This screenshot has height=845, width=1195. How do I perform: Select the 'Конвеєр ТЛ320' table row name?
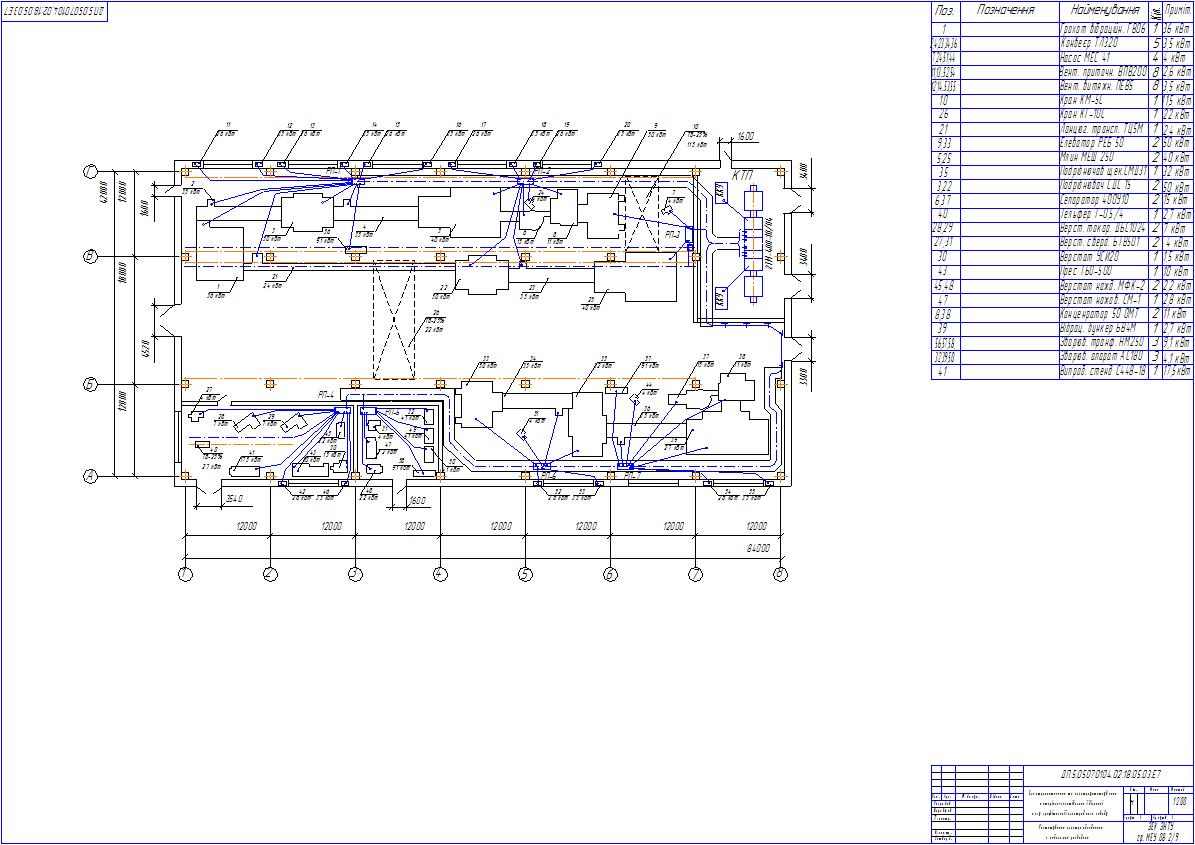[1090, 44]
